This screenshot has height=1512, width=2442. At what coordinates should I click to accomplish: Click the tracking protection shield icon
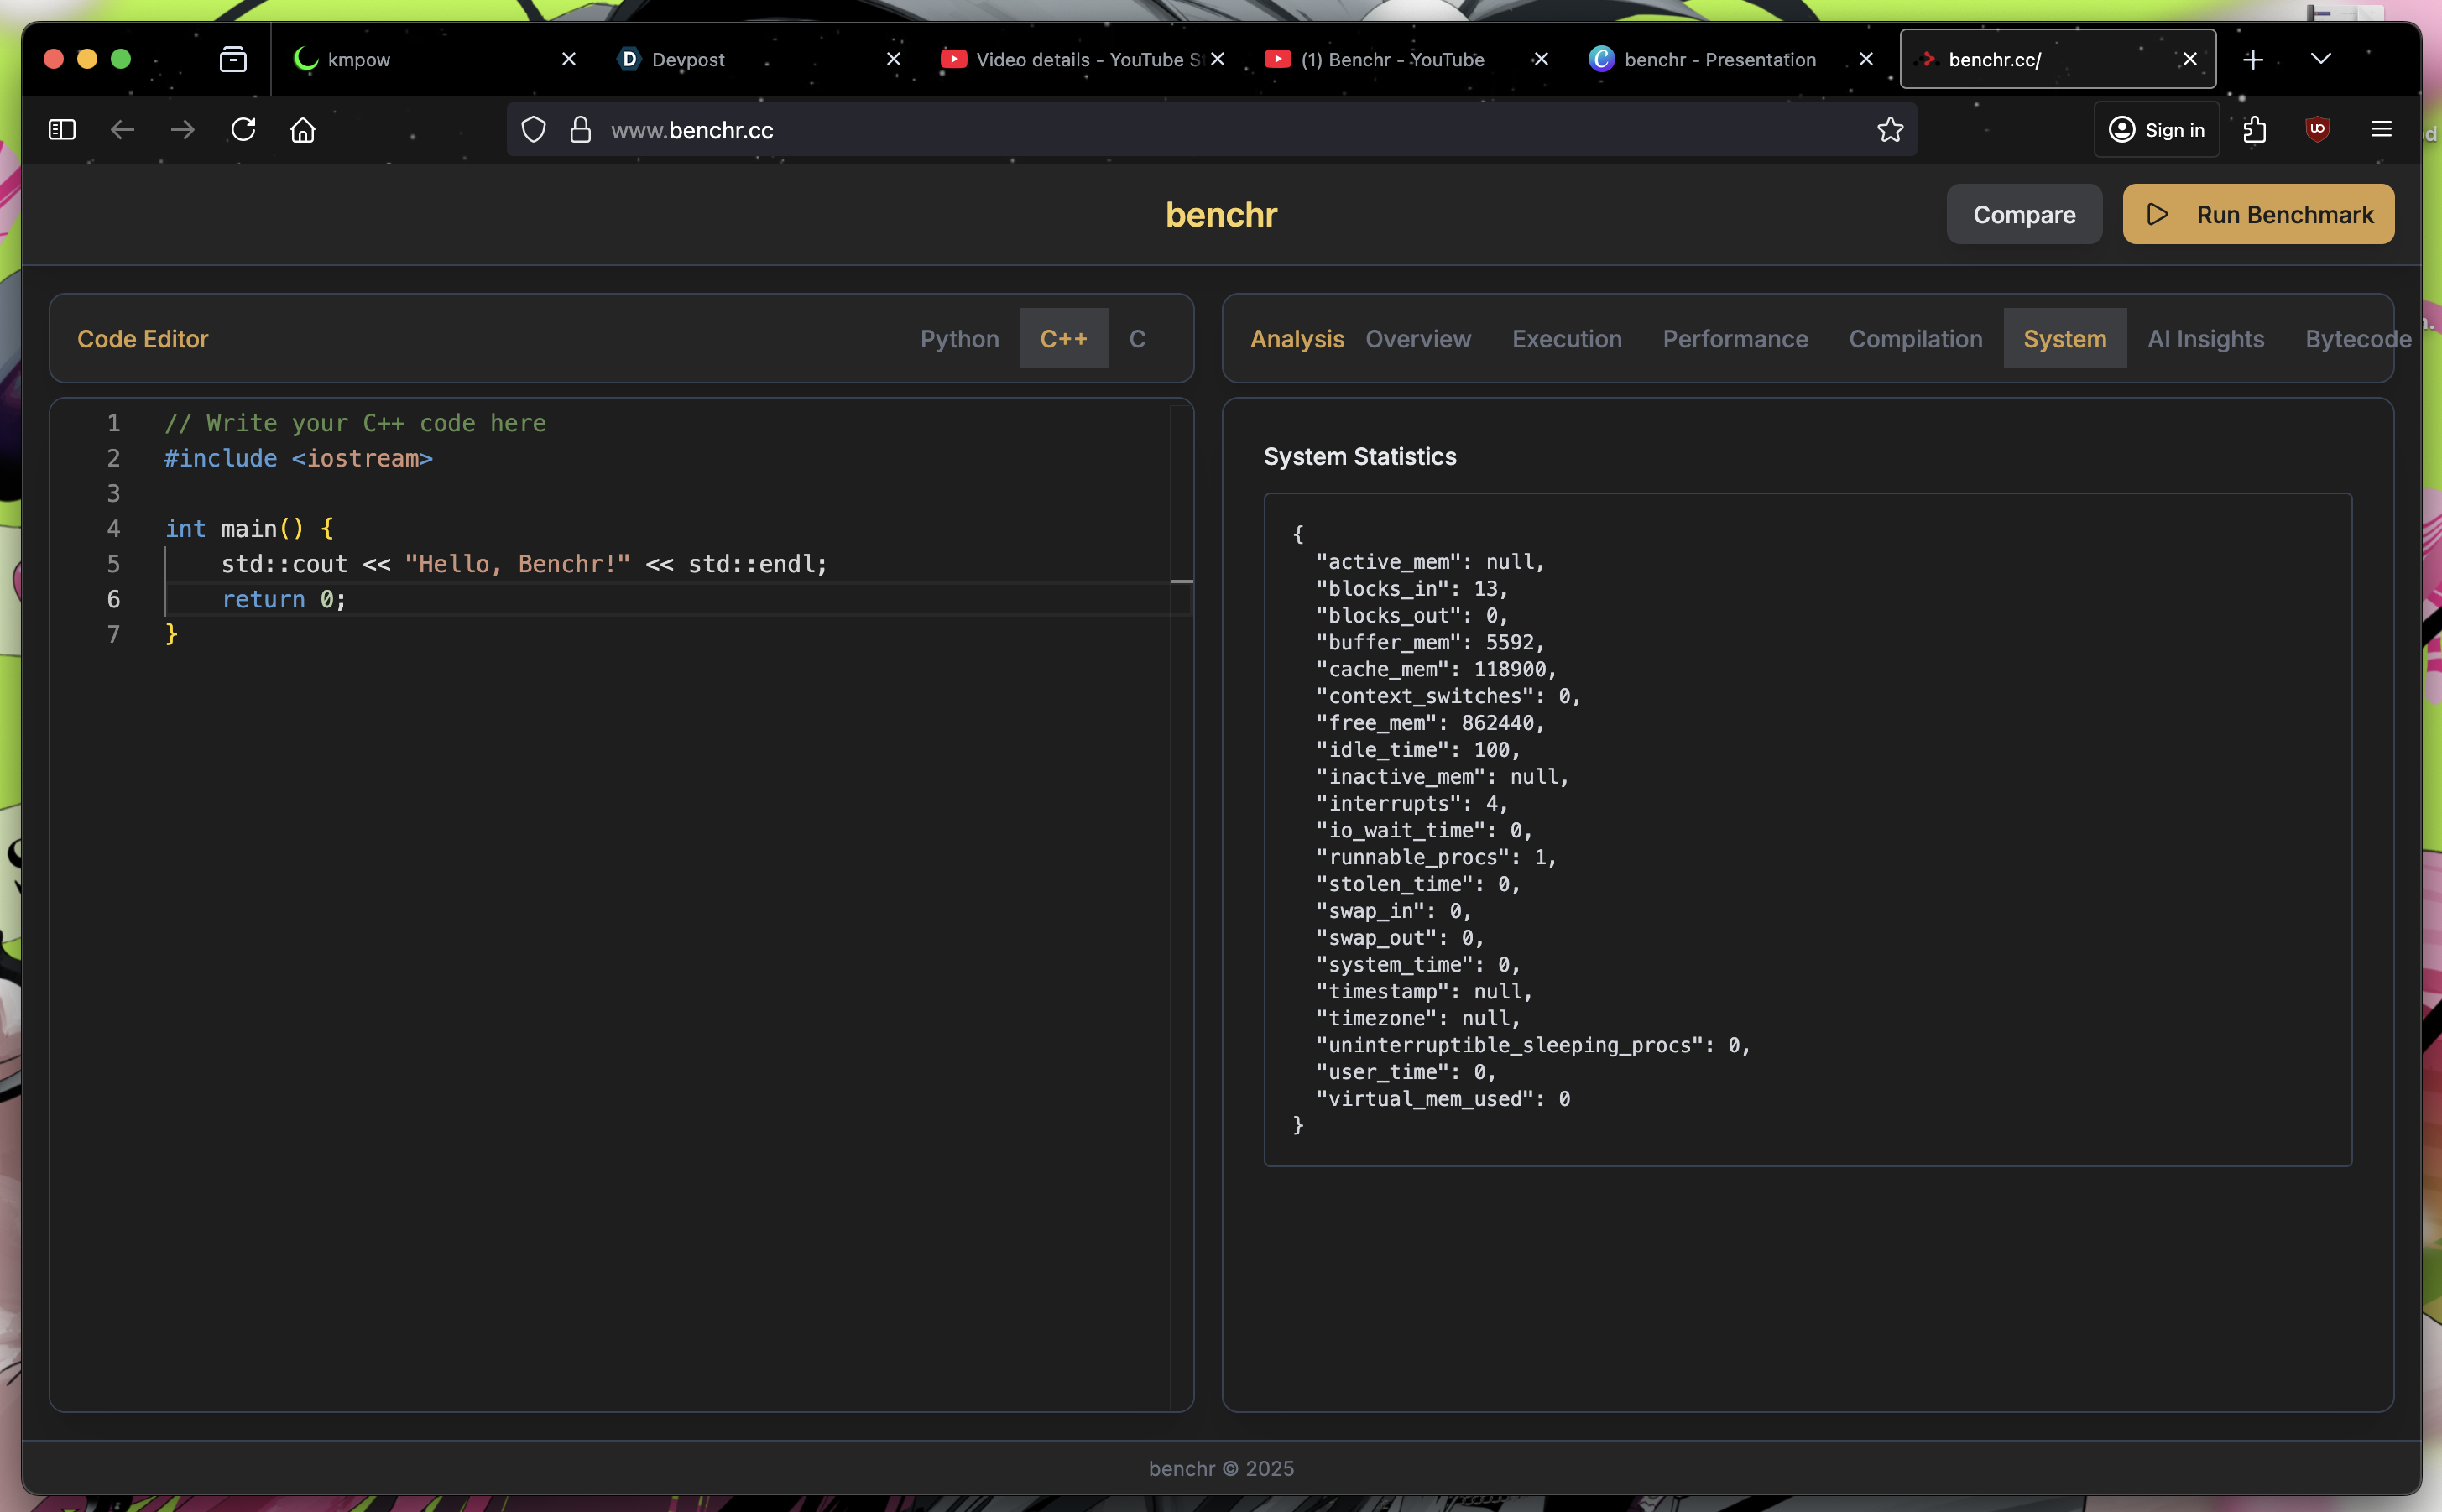534,130
